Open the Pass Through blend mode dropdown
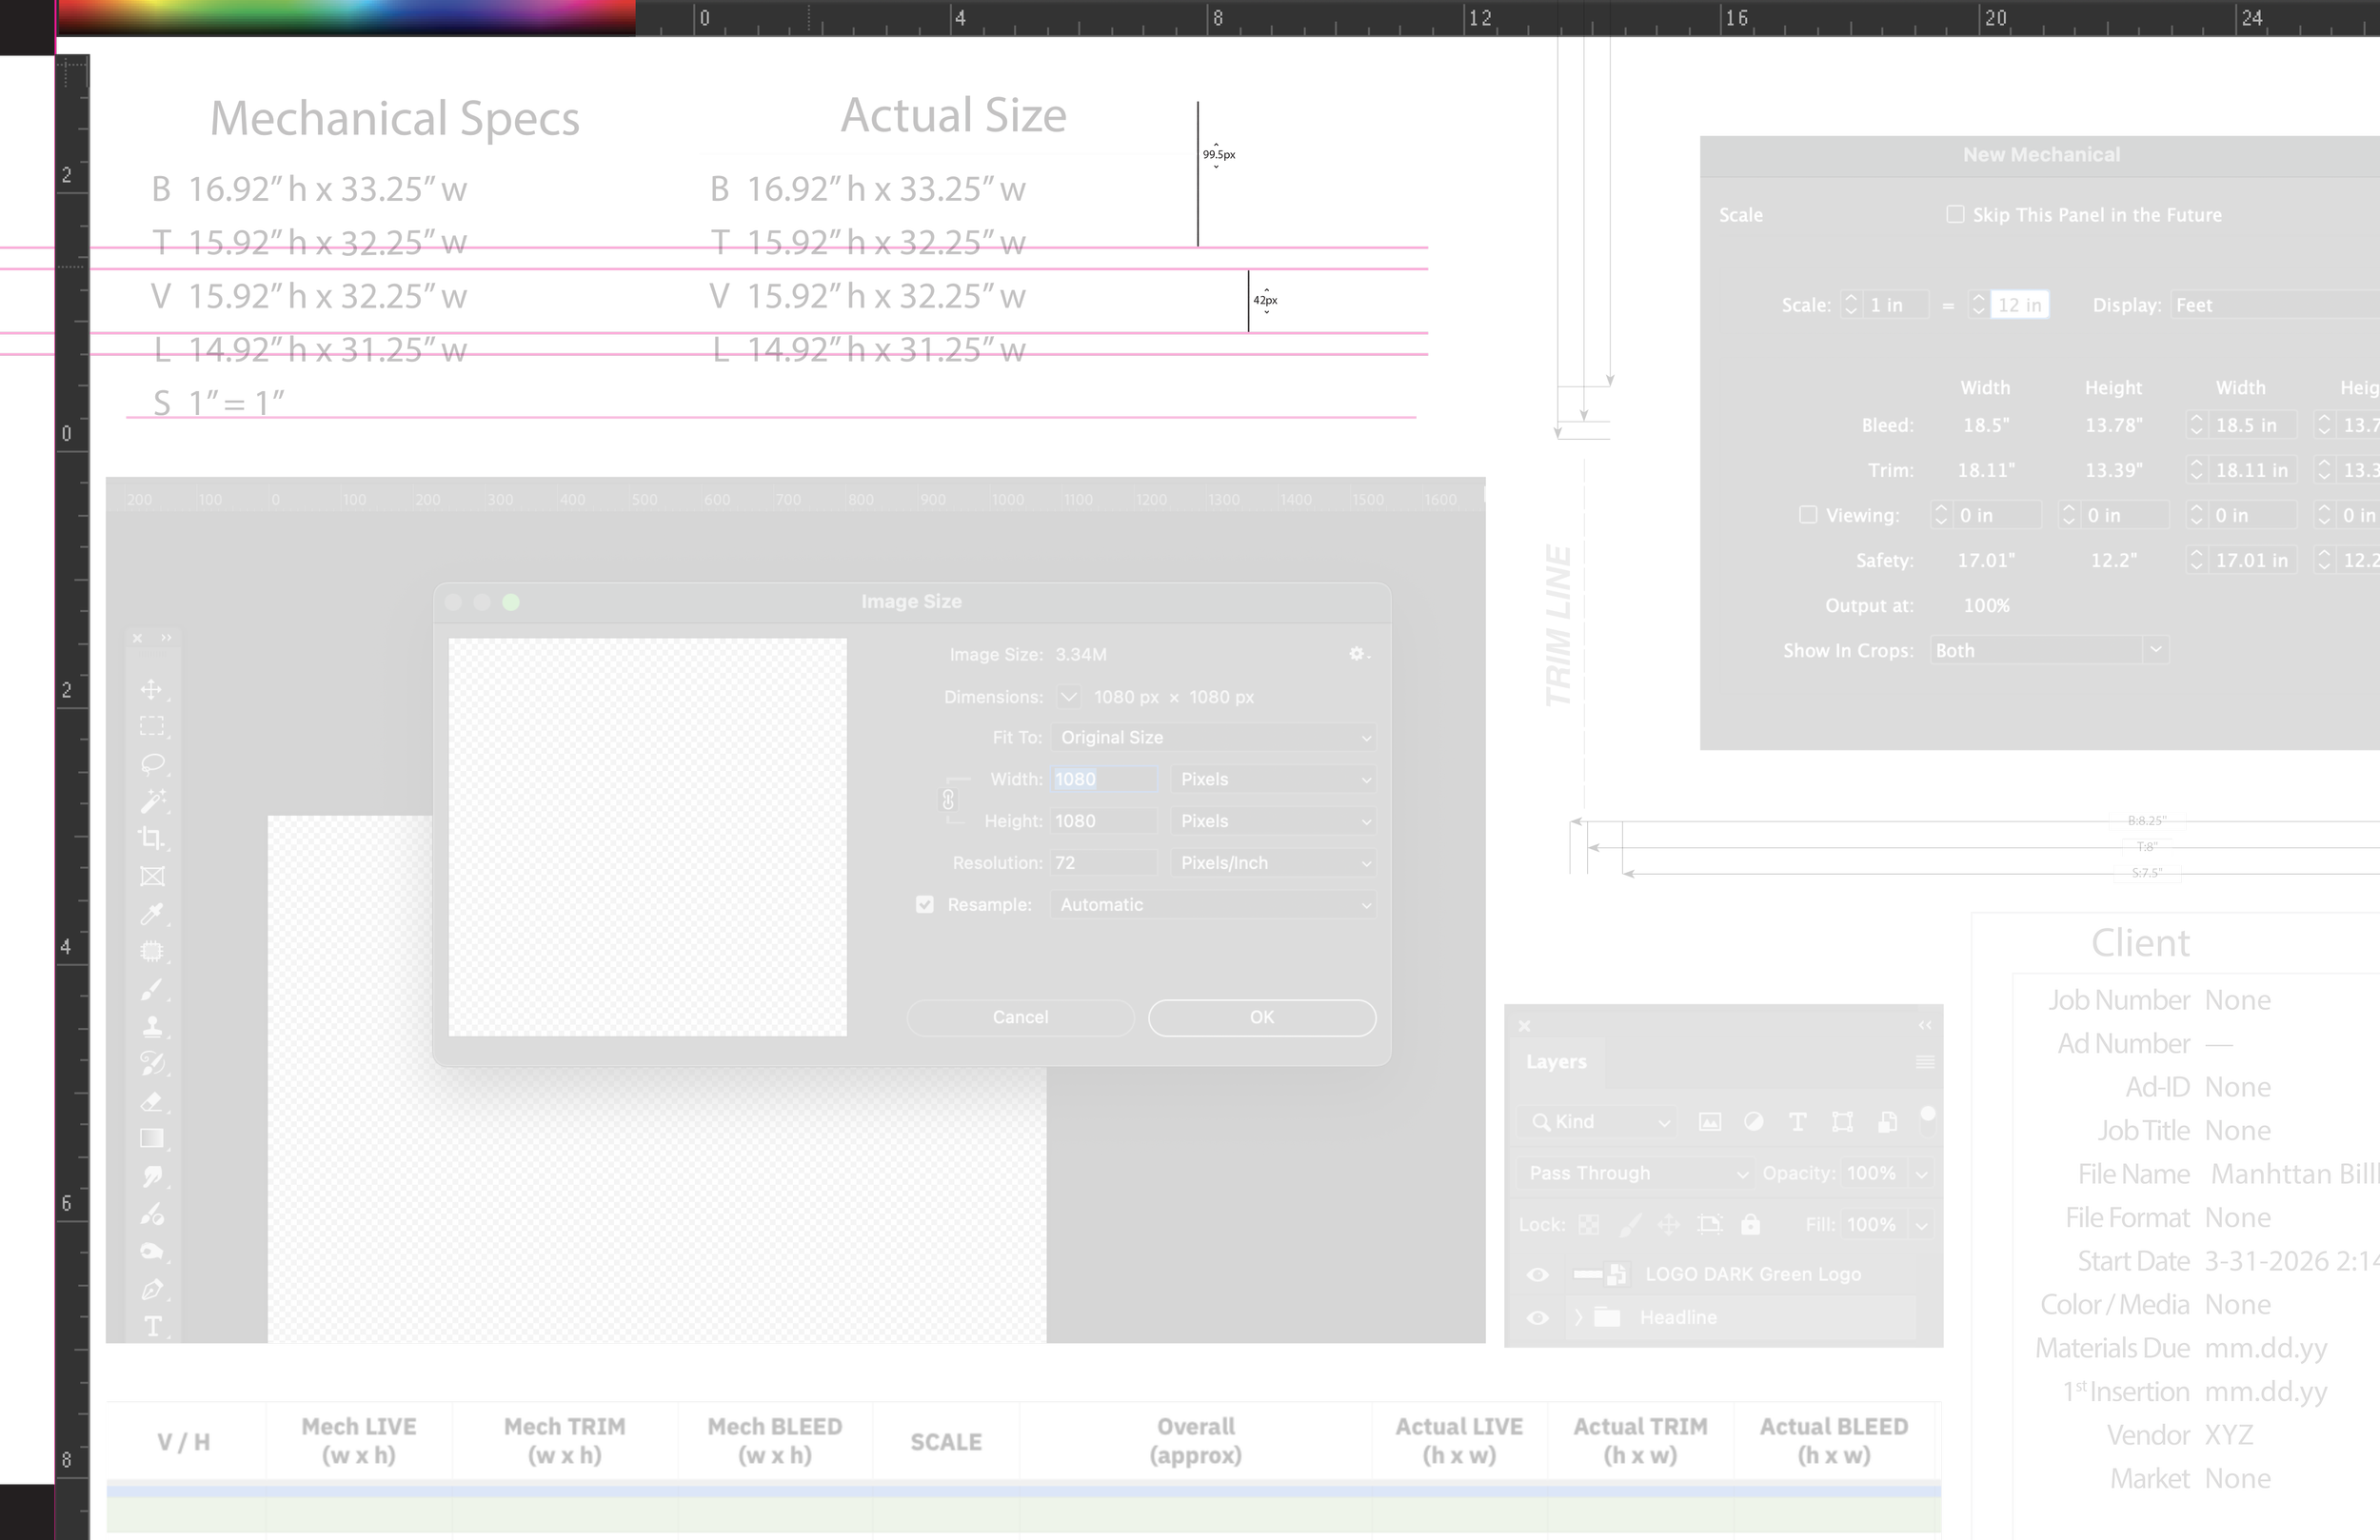 coord(1637,1173)
